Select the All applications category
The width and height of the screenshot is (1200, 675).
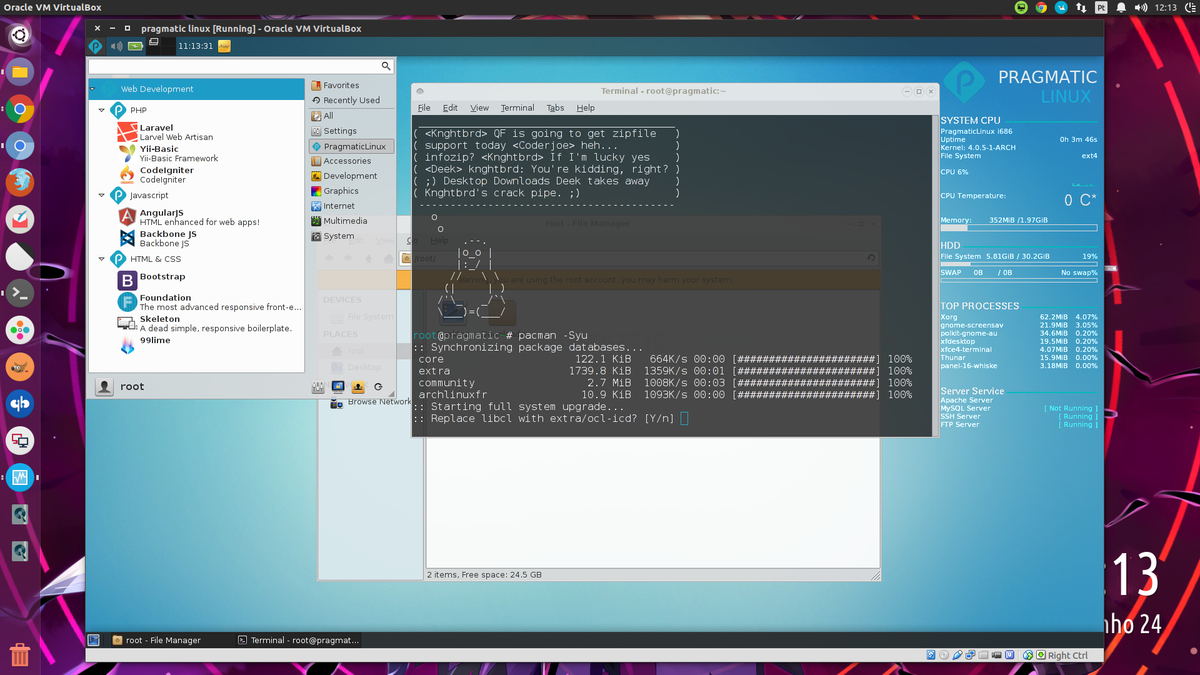(351, 116)
